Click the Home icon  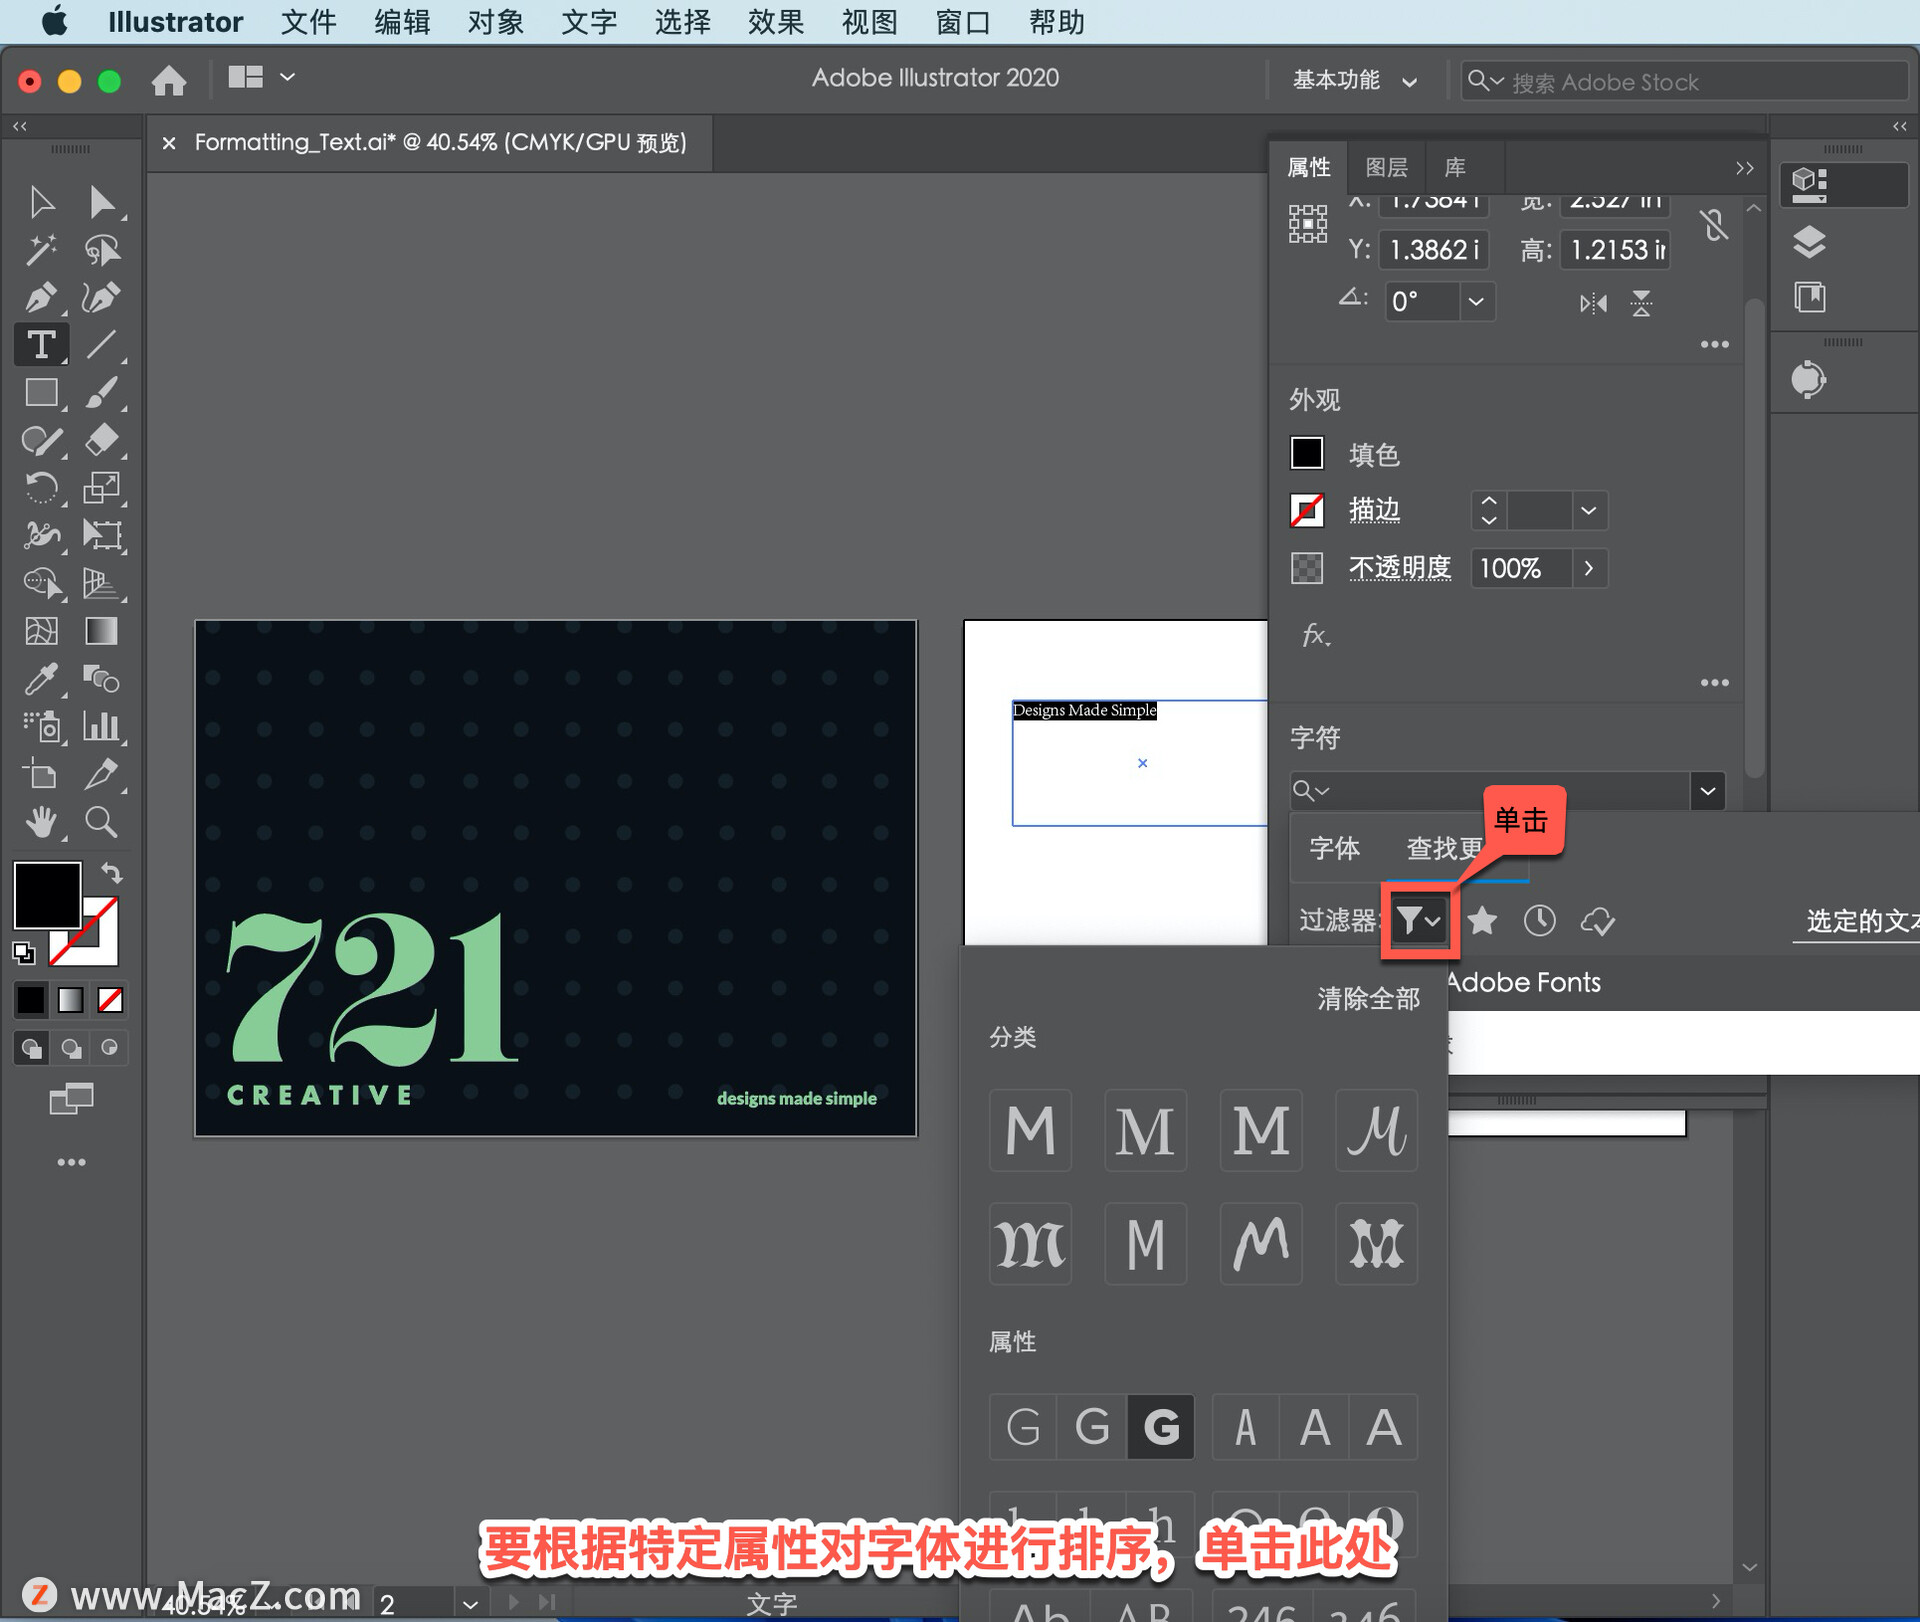tap(169, 80)
